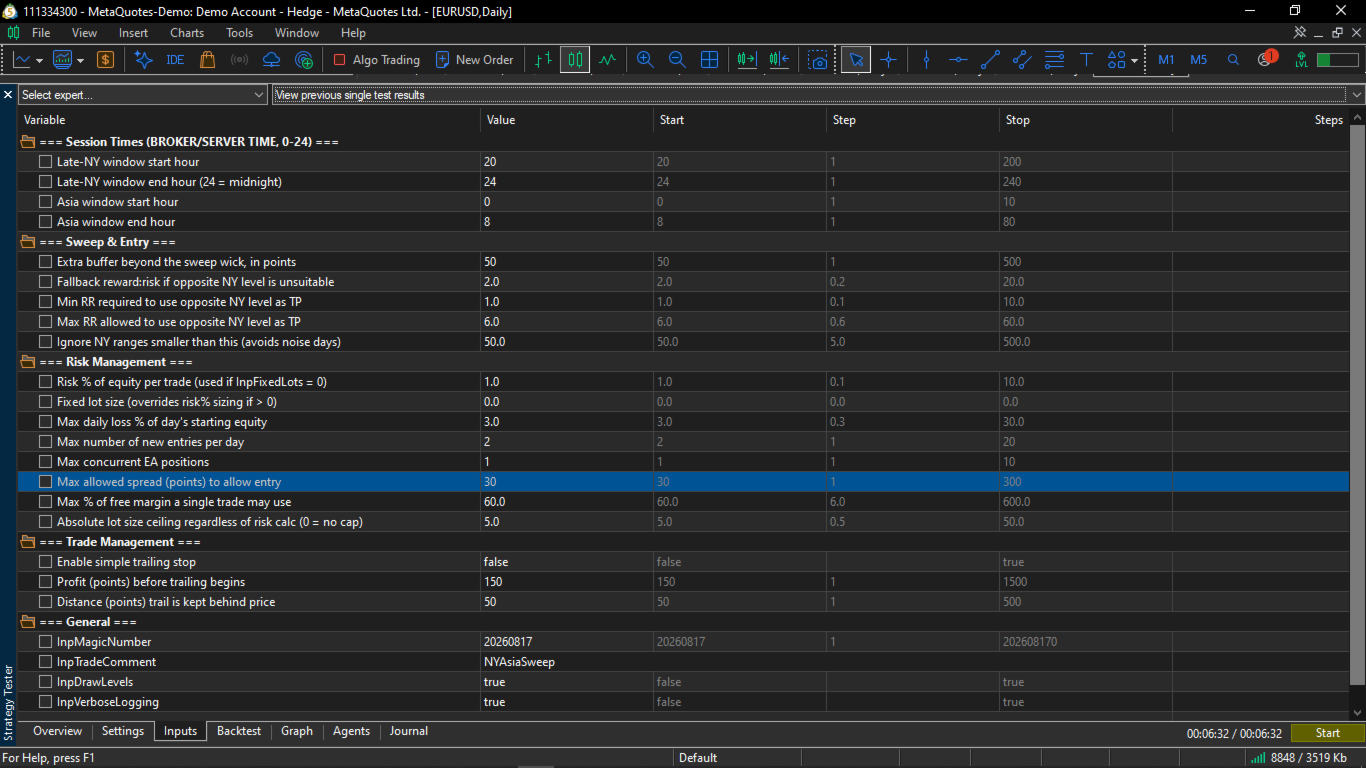
Task: Click the Max allowed spread value 30
Action: 566,482
